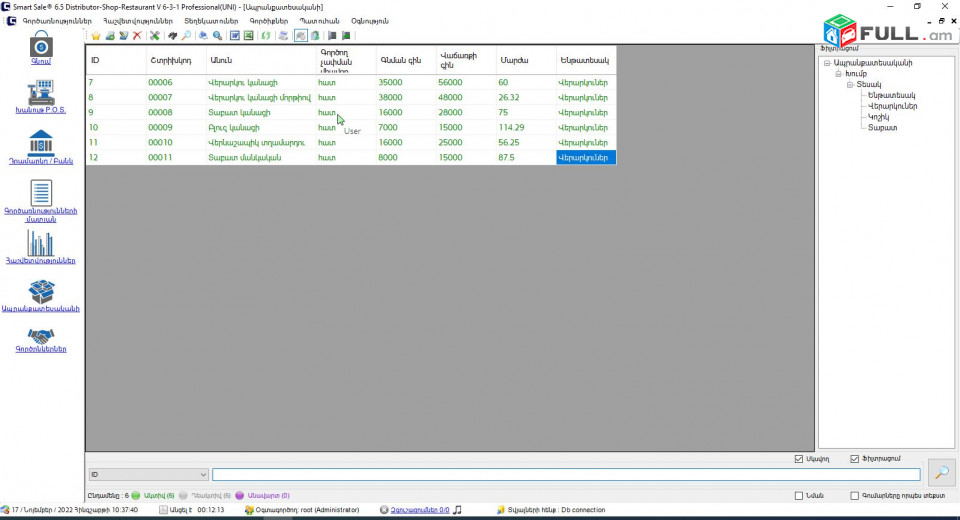
Task: Click the search magnifier button at bottom right
Action: point(942,473)
